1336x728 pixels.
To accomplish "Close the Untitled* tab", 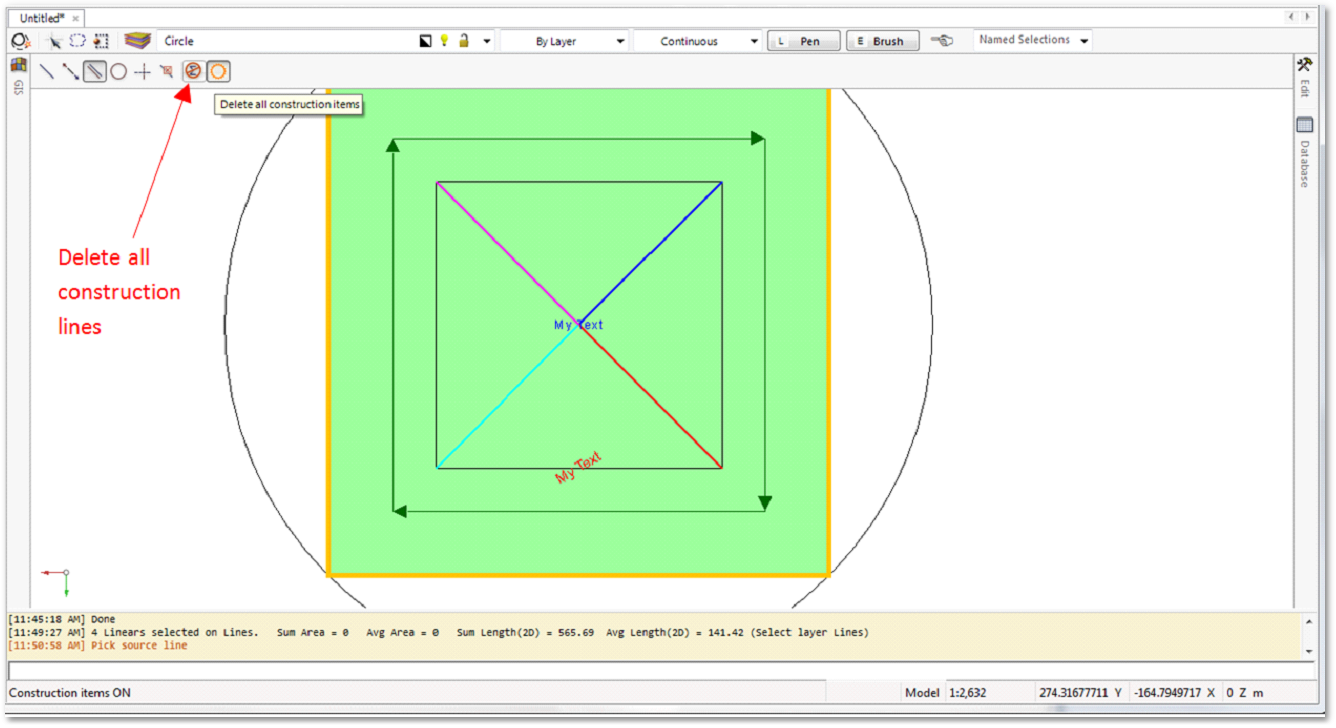I will (76, 19).
